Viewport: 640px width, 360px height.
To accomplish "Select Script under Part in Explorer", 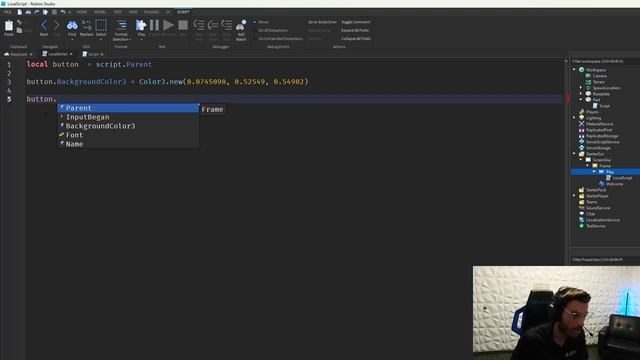I will (x=604, y=106).
